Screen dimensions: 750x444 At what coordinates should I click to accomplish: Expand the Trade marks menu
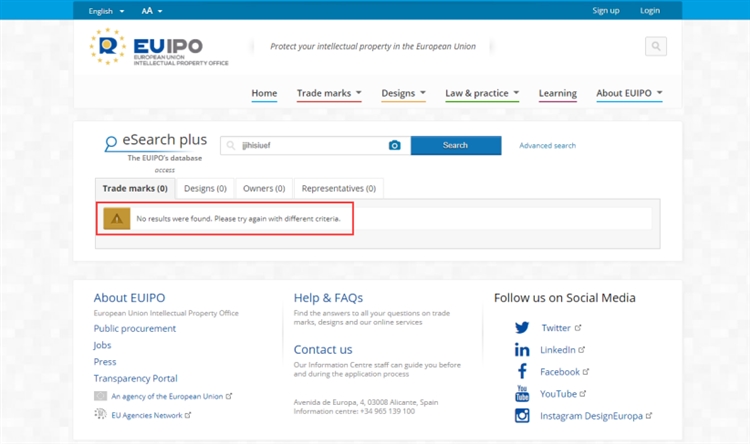click(329, 93)
